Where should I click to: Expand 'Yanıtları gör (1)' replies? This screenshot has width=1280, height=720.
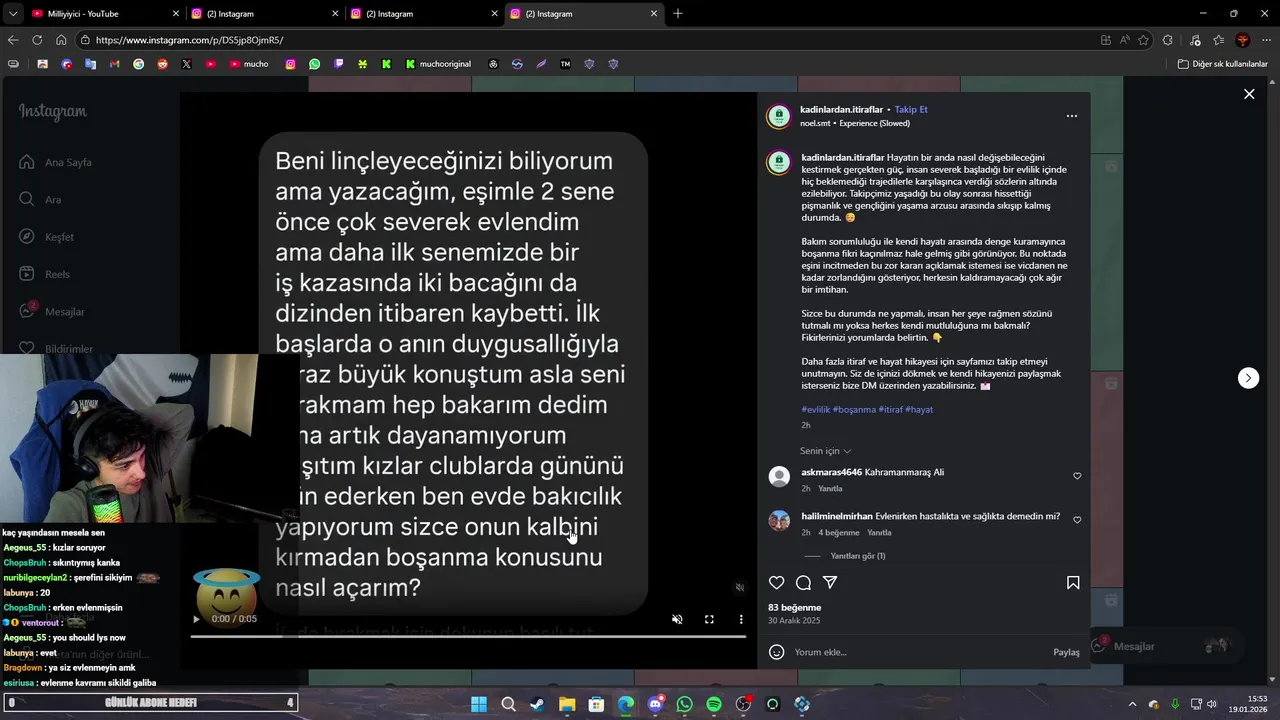click(858, 556)
